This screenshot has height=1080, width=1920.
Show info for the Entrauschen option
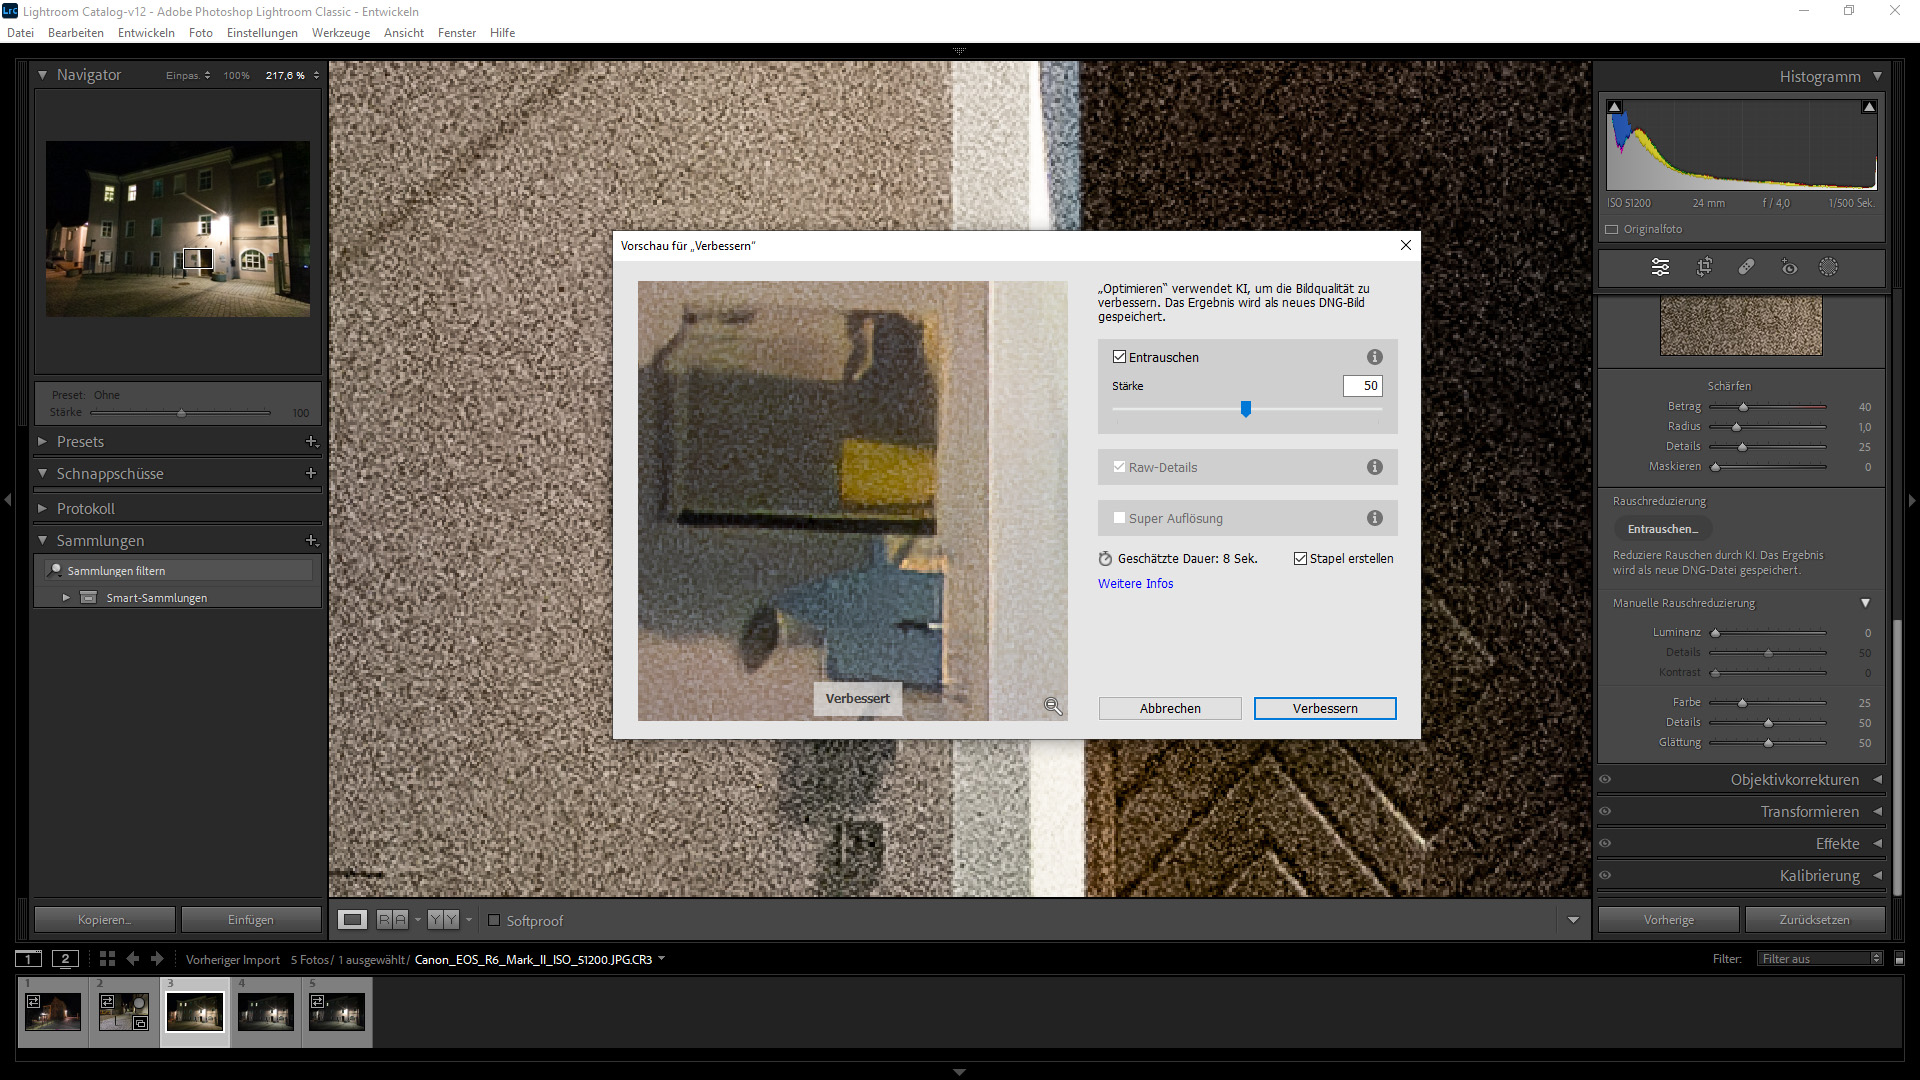pos(1375,357)
